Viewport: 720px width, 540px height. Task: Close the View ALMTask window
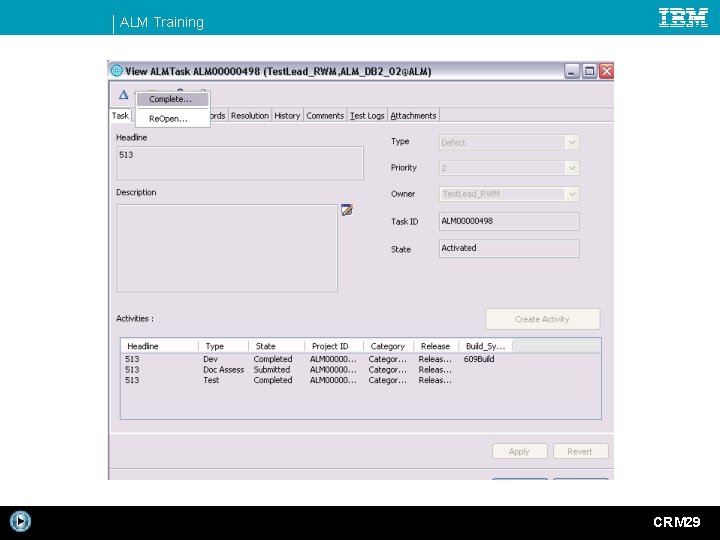[607, 71]
